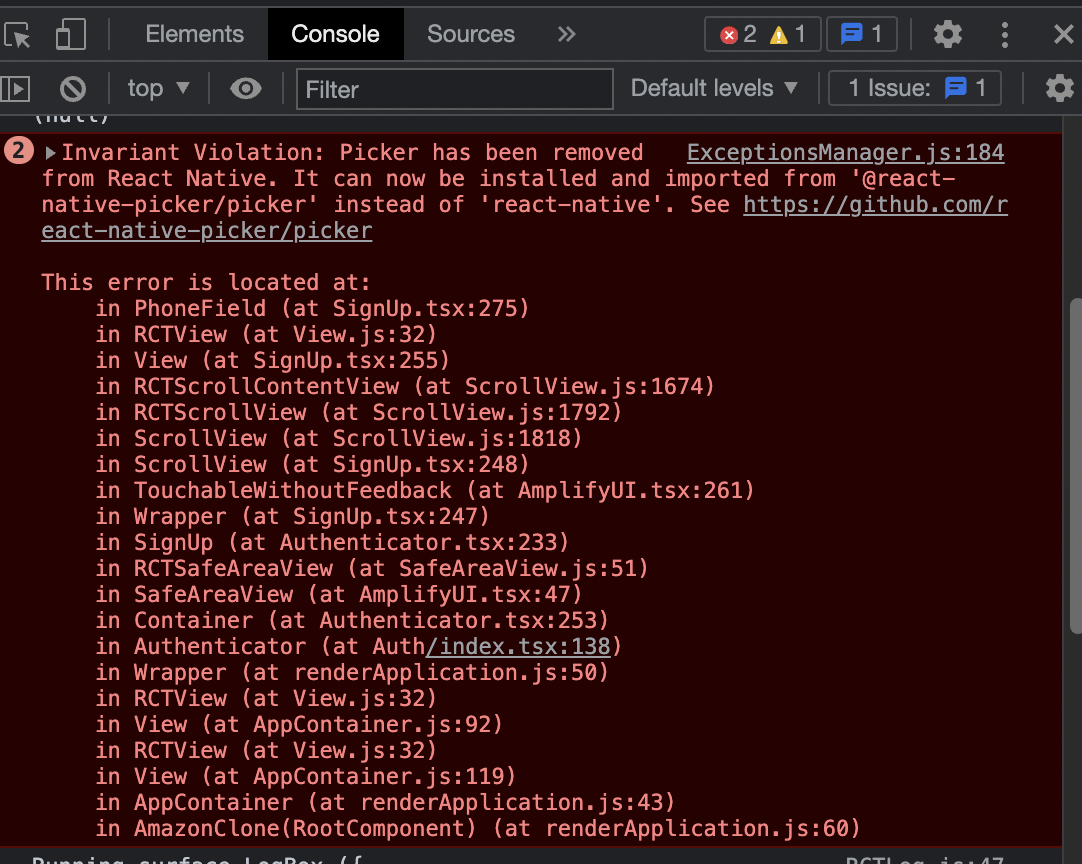Viewport: 1082px width, 864px height.
Task: Focus the console Filter input field
Action: click(x=455, y=89)
